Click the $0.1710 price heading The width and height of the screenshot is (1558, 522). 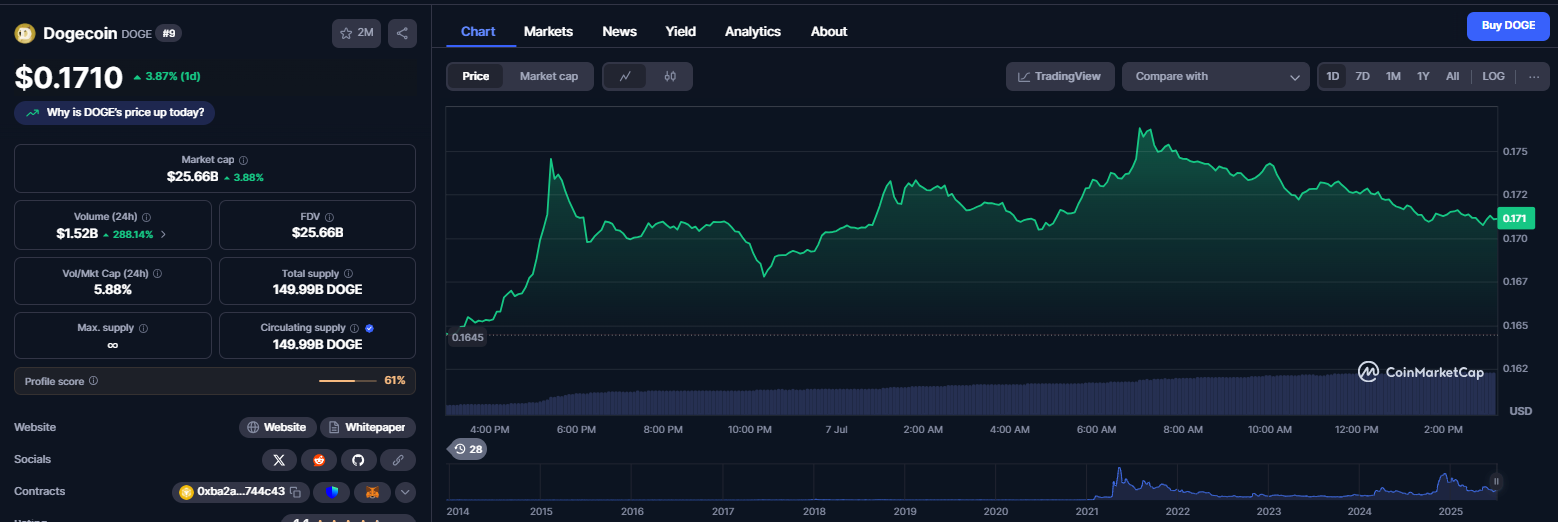pyautogui.click(x=68, y=77)
